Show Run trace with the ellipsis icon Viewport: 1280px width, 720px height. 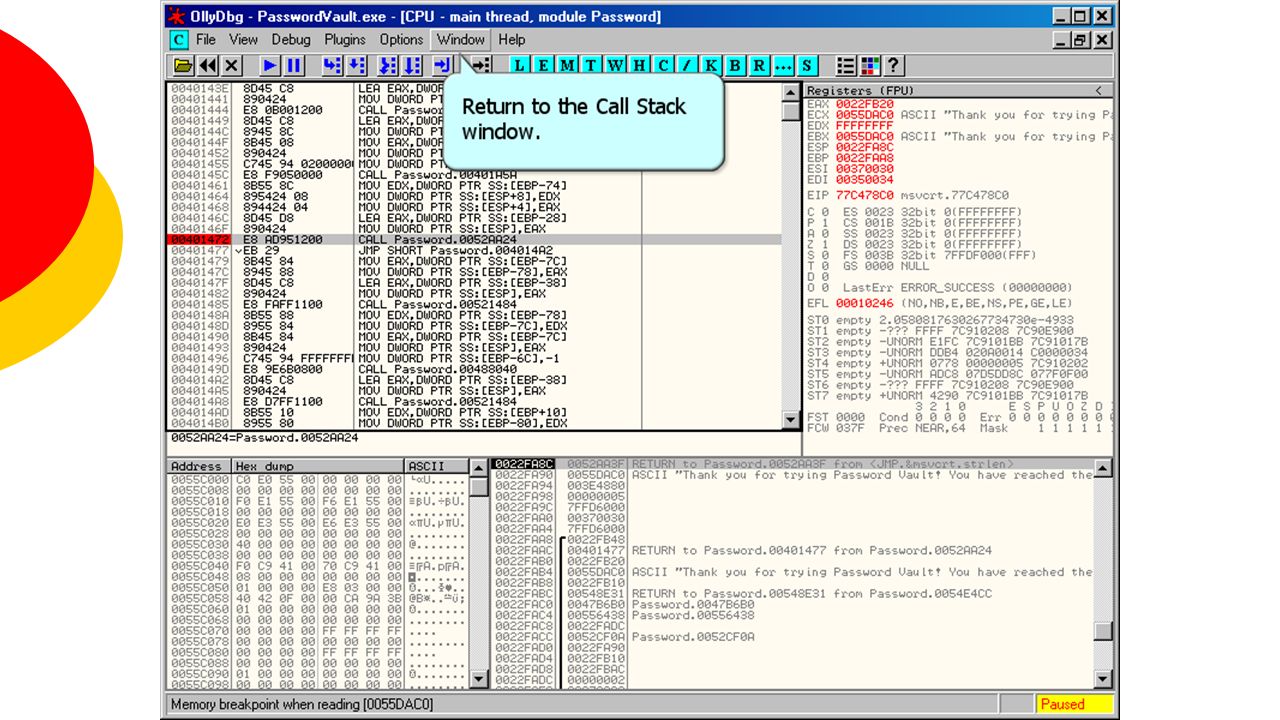(782, 65)
